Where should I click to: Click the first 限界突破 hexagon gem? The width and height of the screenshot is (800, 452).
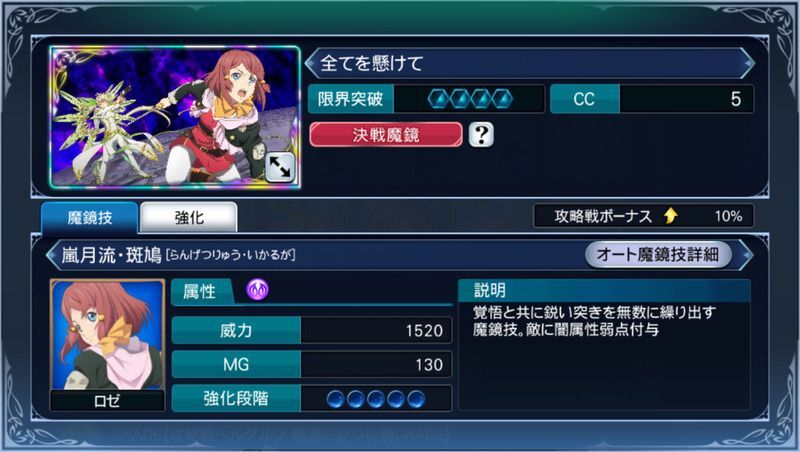(438, 99)
